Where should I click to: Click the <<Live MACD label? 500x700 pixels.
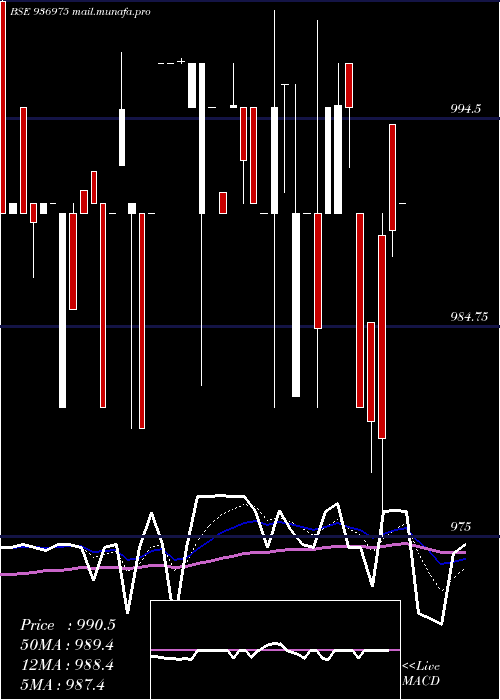pyautogui.click(x=421, y=674)
